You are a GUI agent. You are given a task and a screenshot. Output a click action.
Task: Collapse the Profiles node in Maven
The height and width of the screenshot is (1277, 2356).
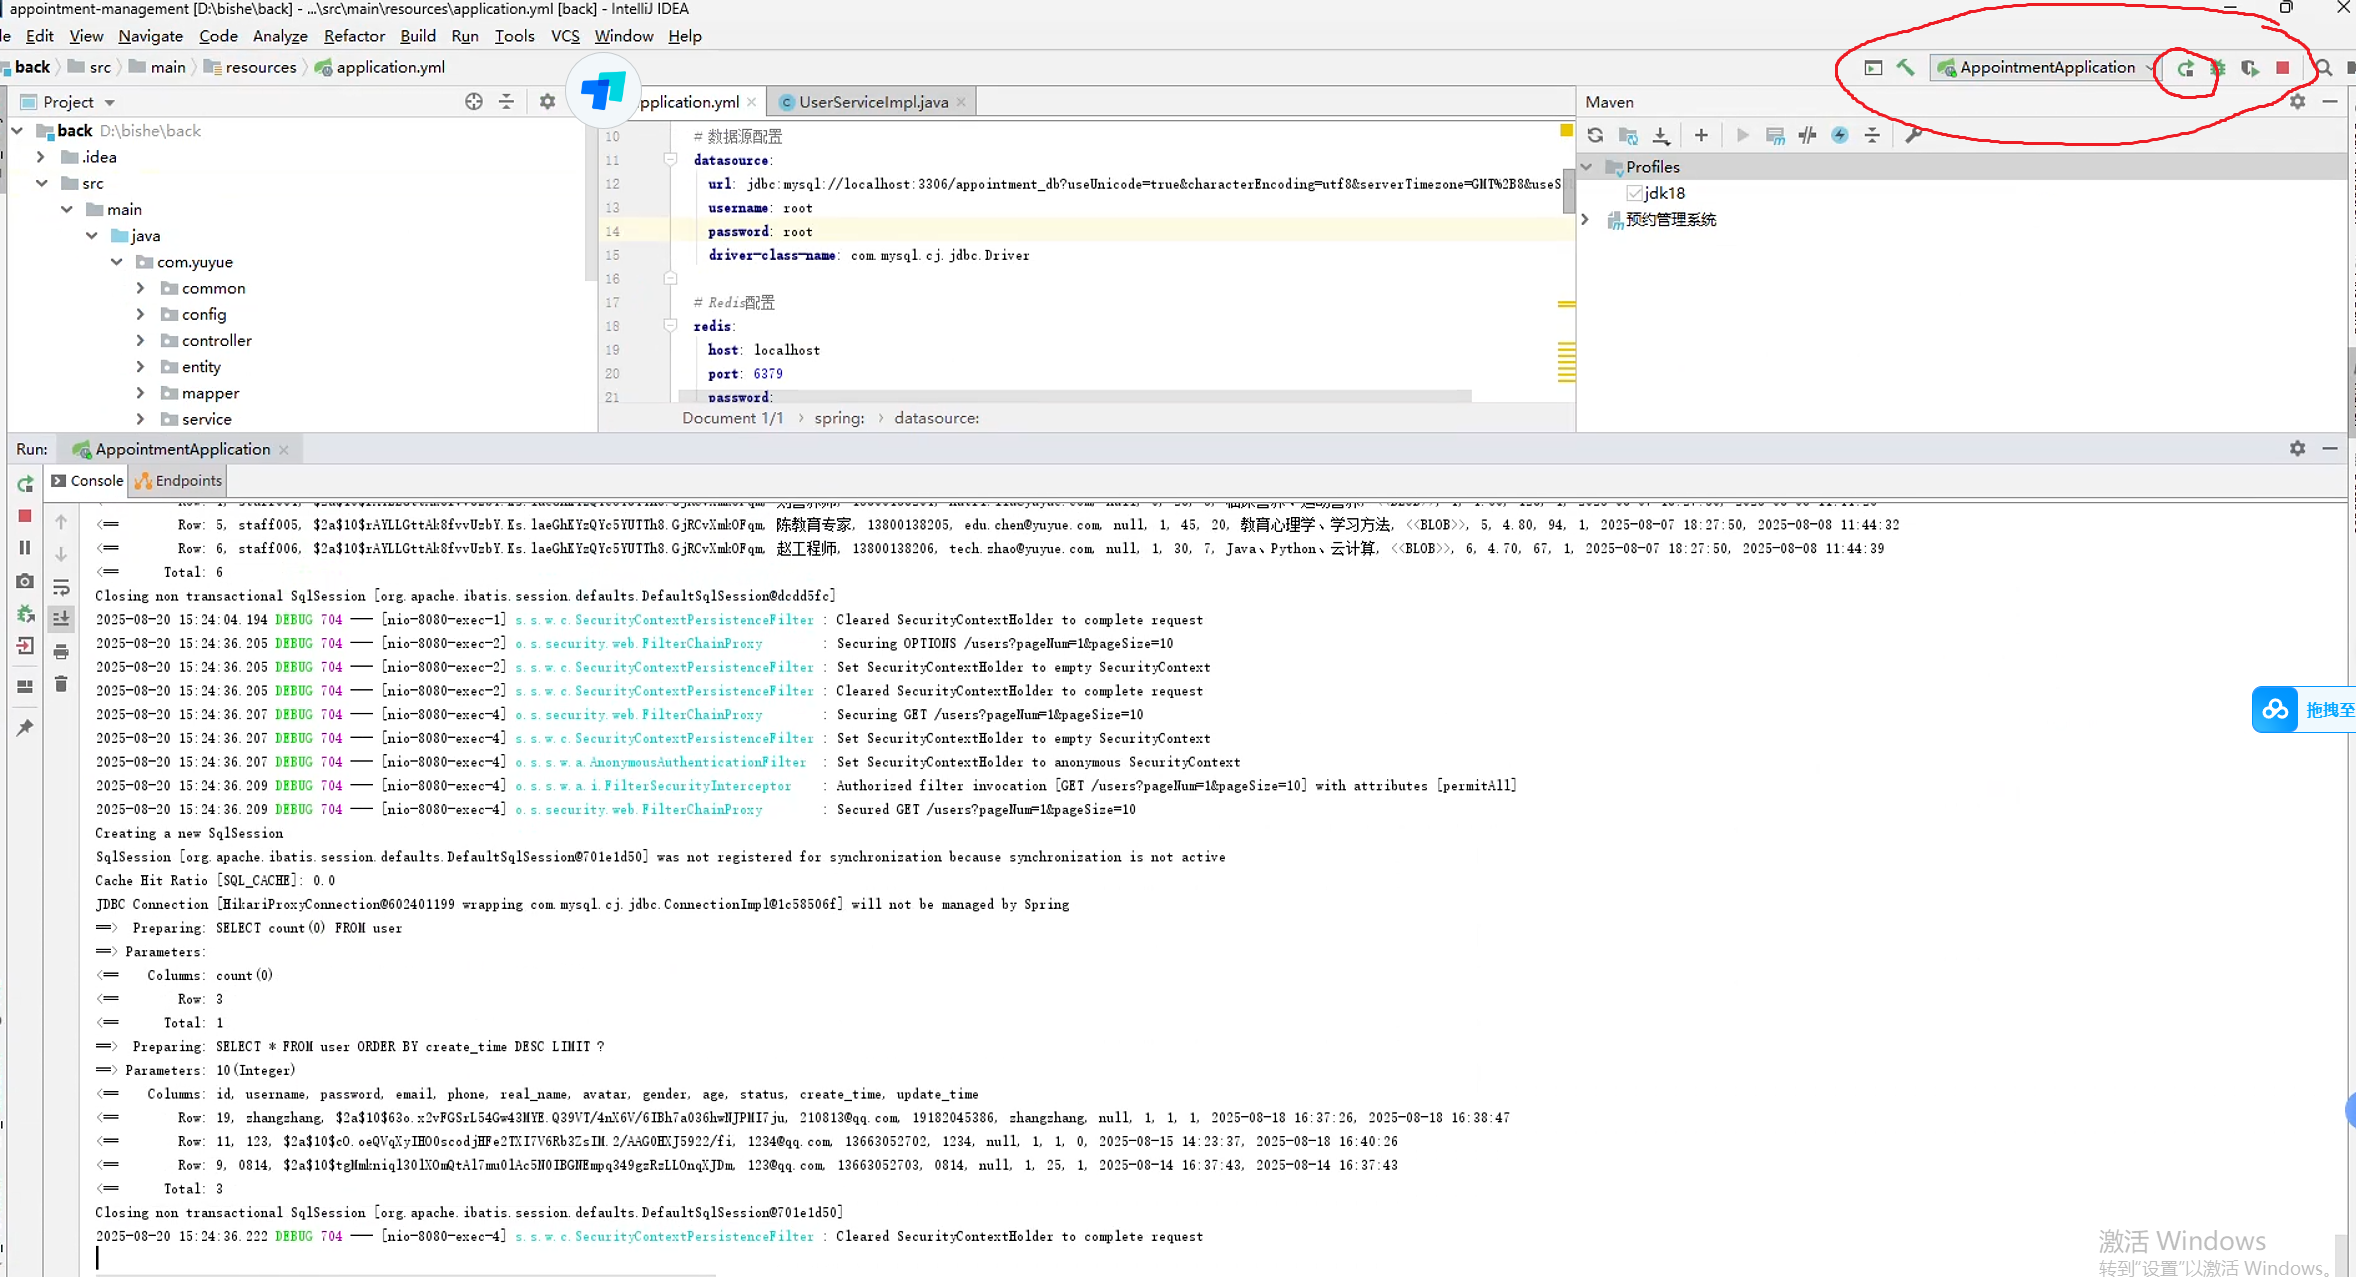coord(1587,167)
